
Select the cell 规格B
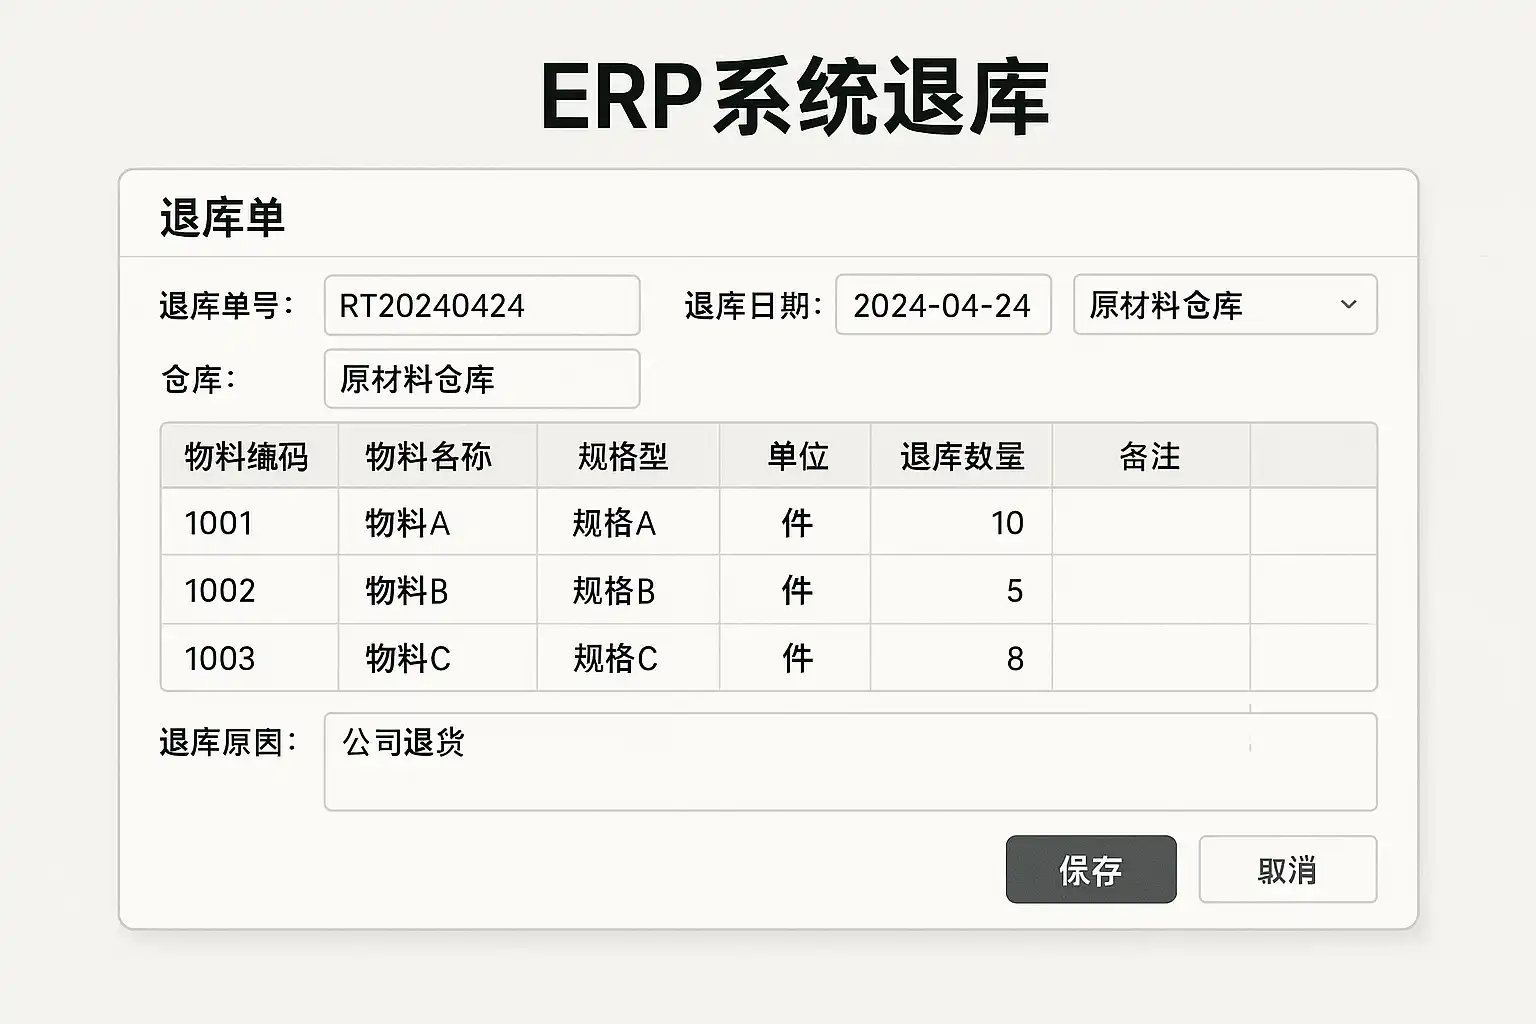click(628, 590)
